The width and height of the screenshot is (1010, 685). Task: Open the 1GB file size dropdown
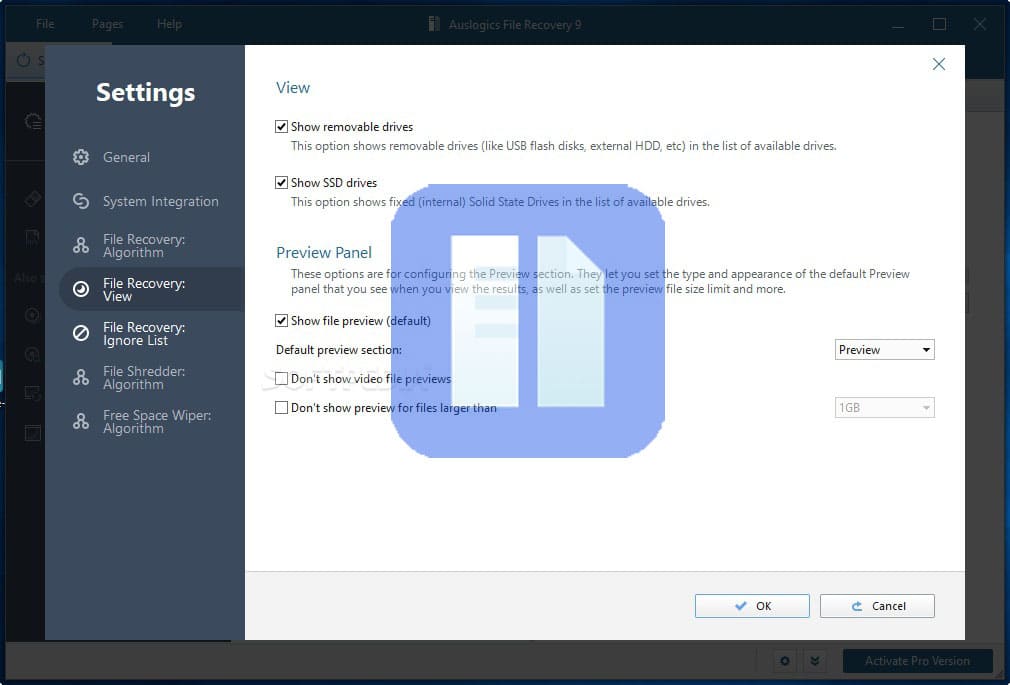click(884, 407)
